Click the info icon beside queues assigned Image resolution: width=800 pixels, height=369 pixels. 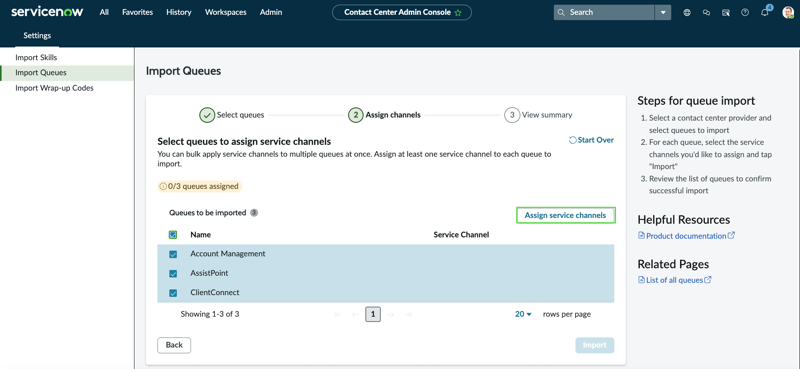coord(163,186)
